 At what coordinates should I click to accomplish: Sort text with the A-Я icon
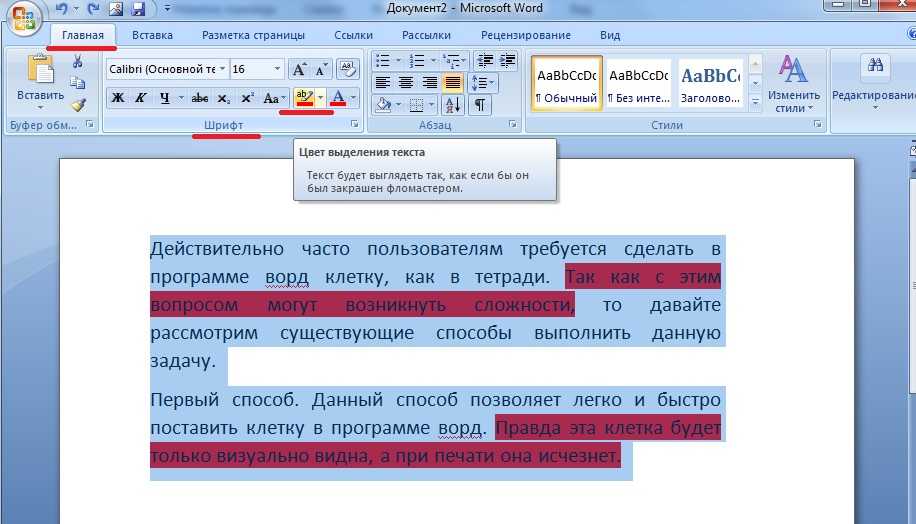(453, 105)
